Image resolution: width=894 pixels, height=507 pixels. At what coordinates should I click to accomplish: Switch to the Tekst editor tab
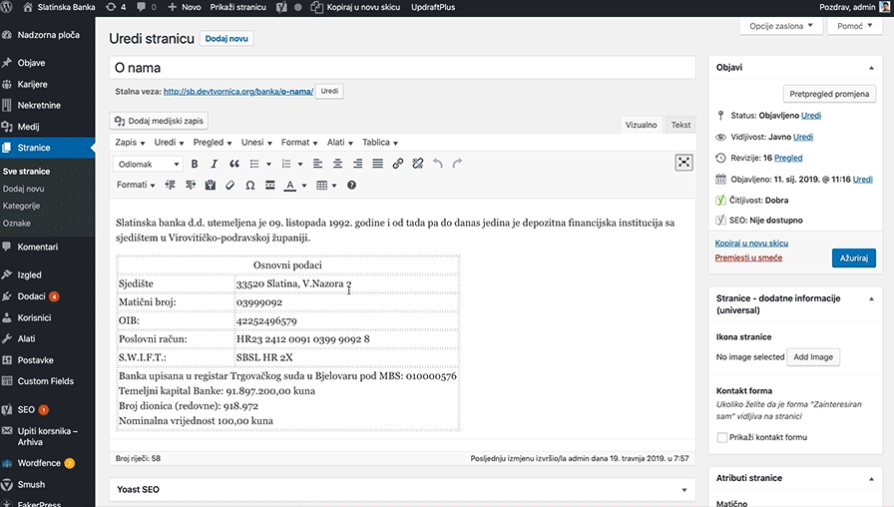[x=680, y=125]
